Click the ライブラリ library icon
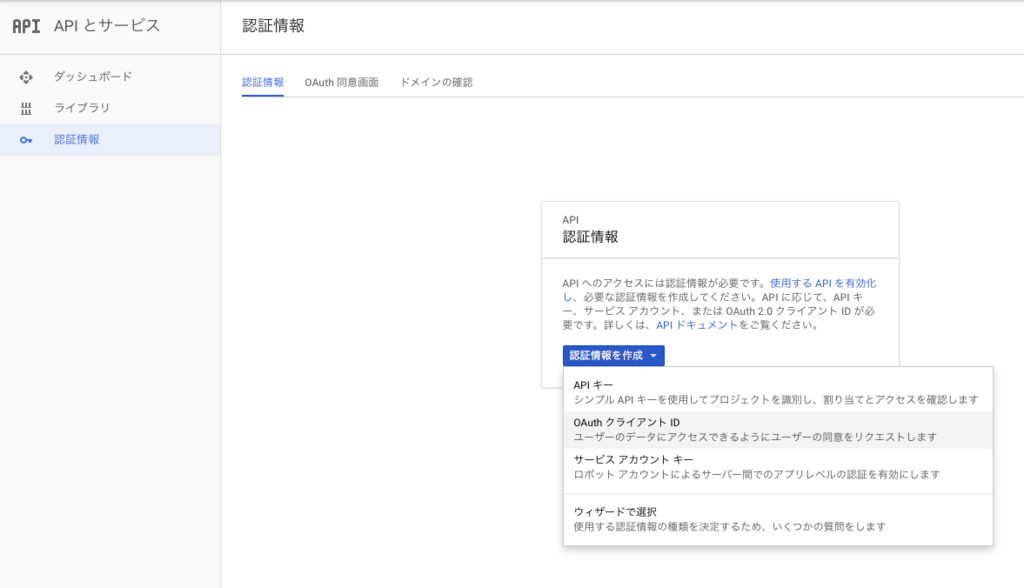 click(x=26, y=108)
